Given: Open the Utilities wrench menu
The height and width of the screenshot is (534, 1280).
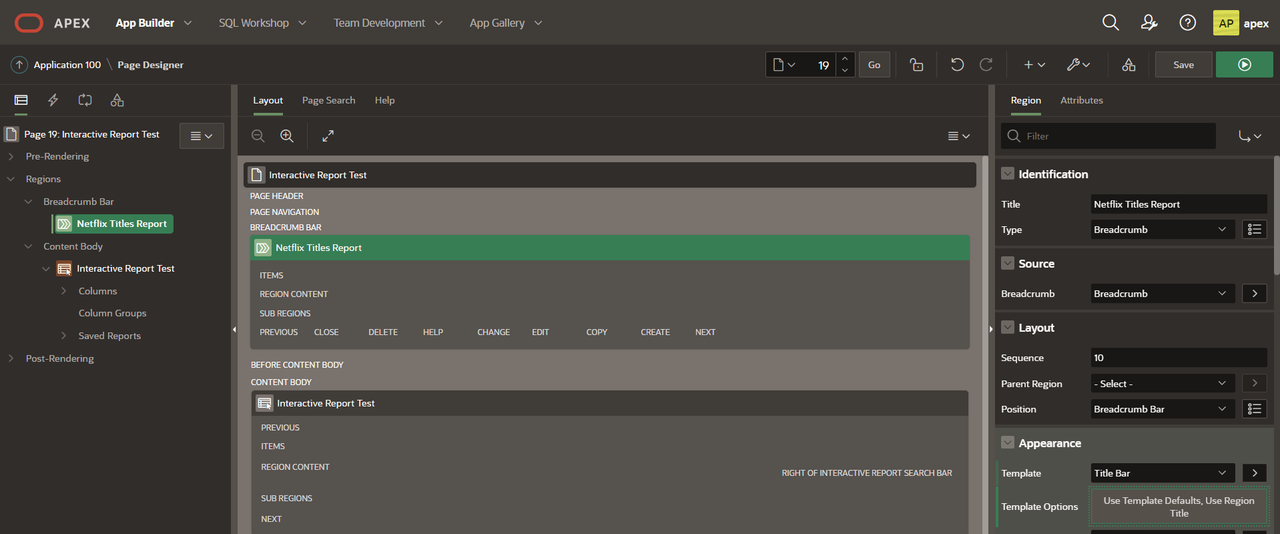Looking at the screenshot, I should click(1078, 64).
